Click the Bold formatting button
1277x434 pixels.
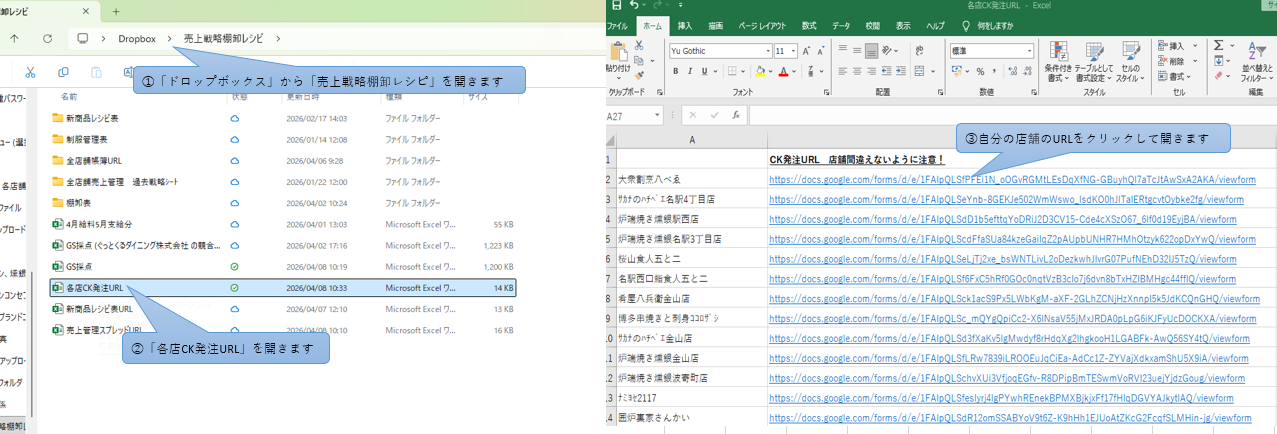tap(676, 71)
